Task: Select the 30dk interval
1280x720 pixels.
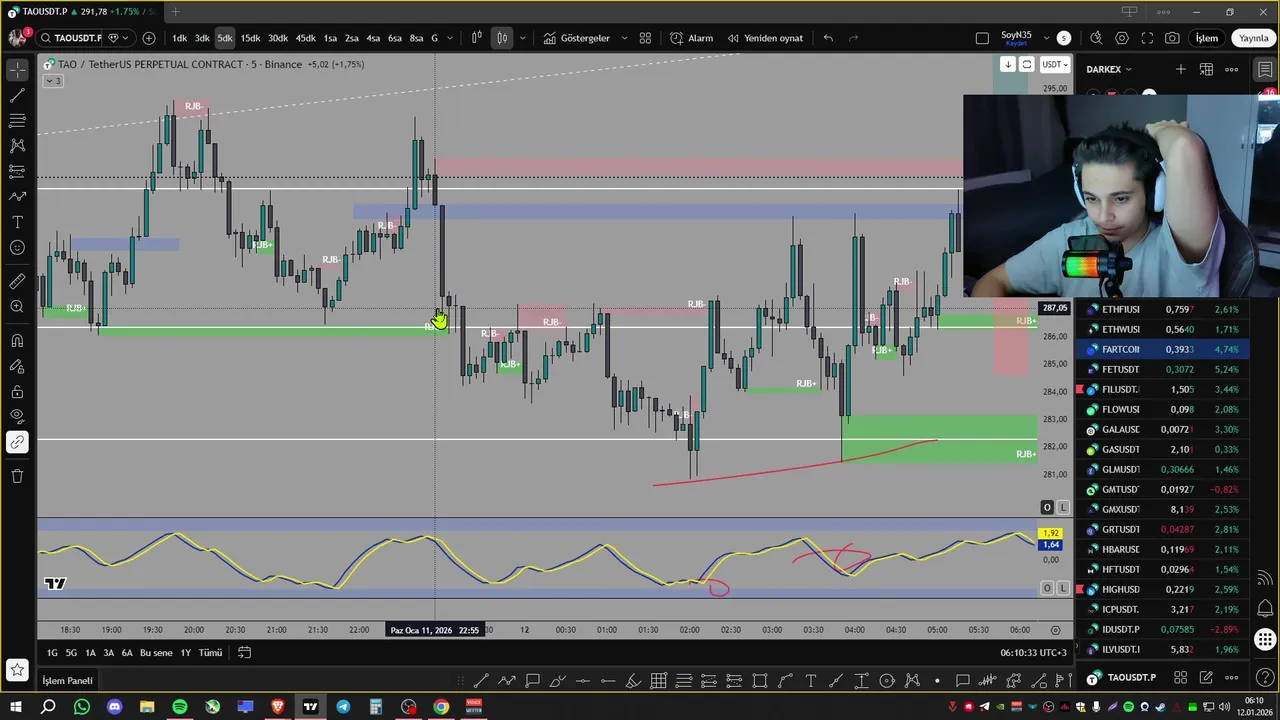Action: 278,38
